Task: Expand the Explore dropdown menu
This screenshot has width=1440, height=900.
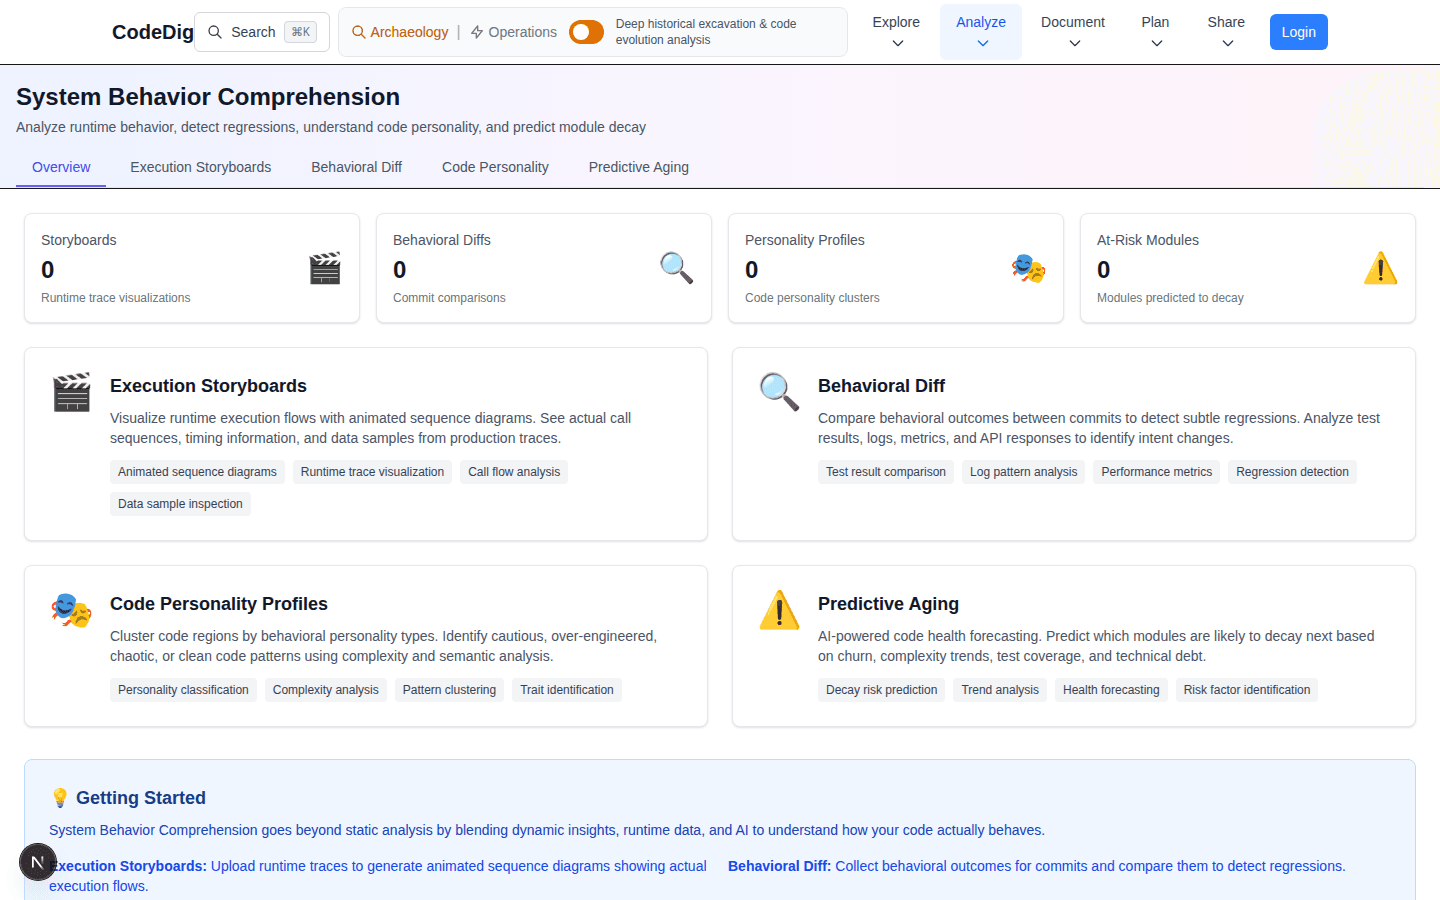Action: click(x=895, y=31)
